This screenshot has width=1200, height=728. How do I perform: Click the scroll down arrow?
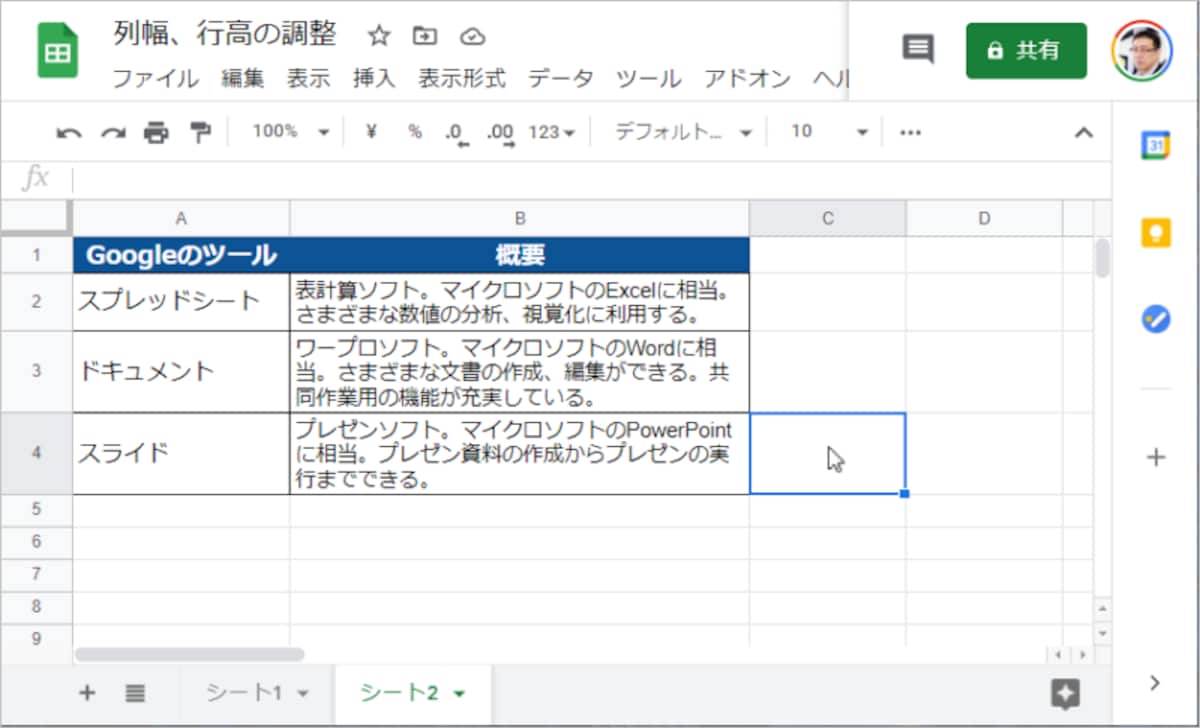(x=1103, y=634)
